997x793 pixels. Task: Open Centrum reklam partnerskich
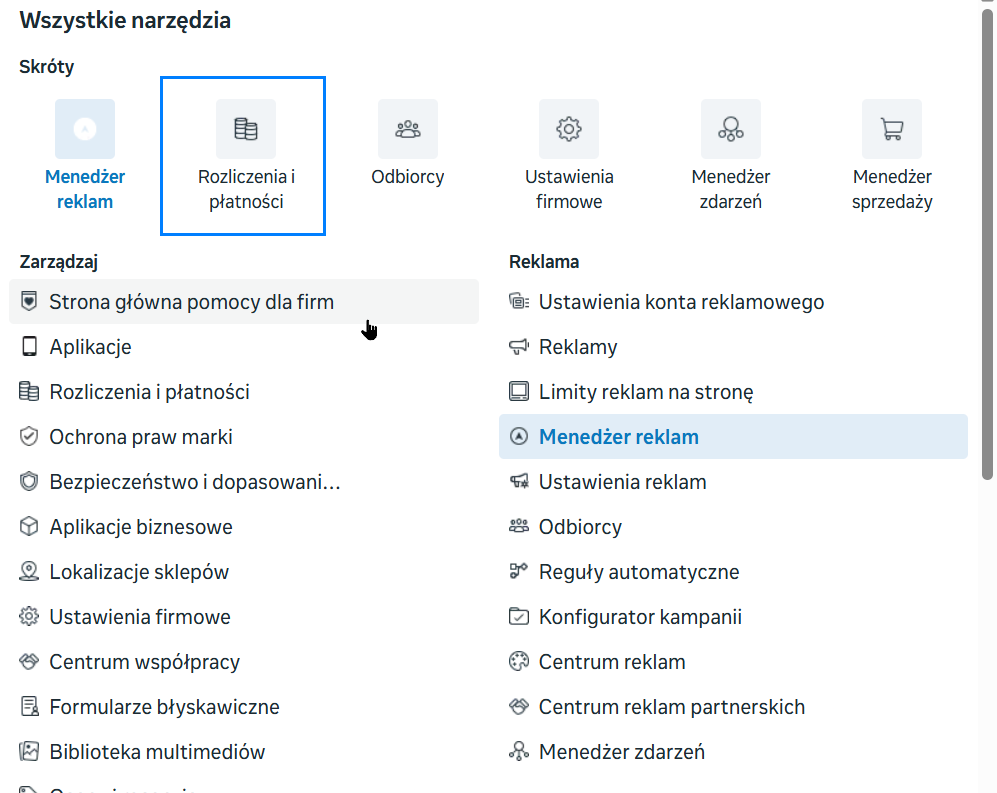coord(671,707)
